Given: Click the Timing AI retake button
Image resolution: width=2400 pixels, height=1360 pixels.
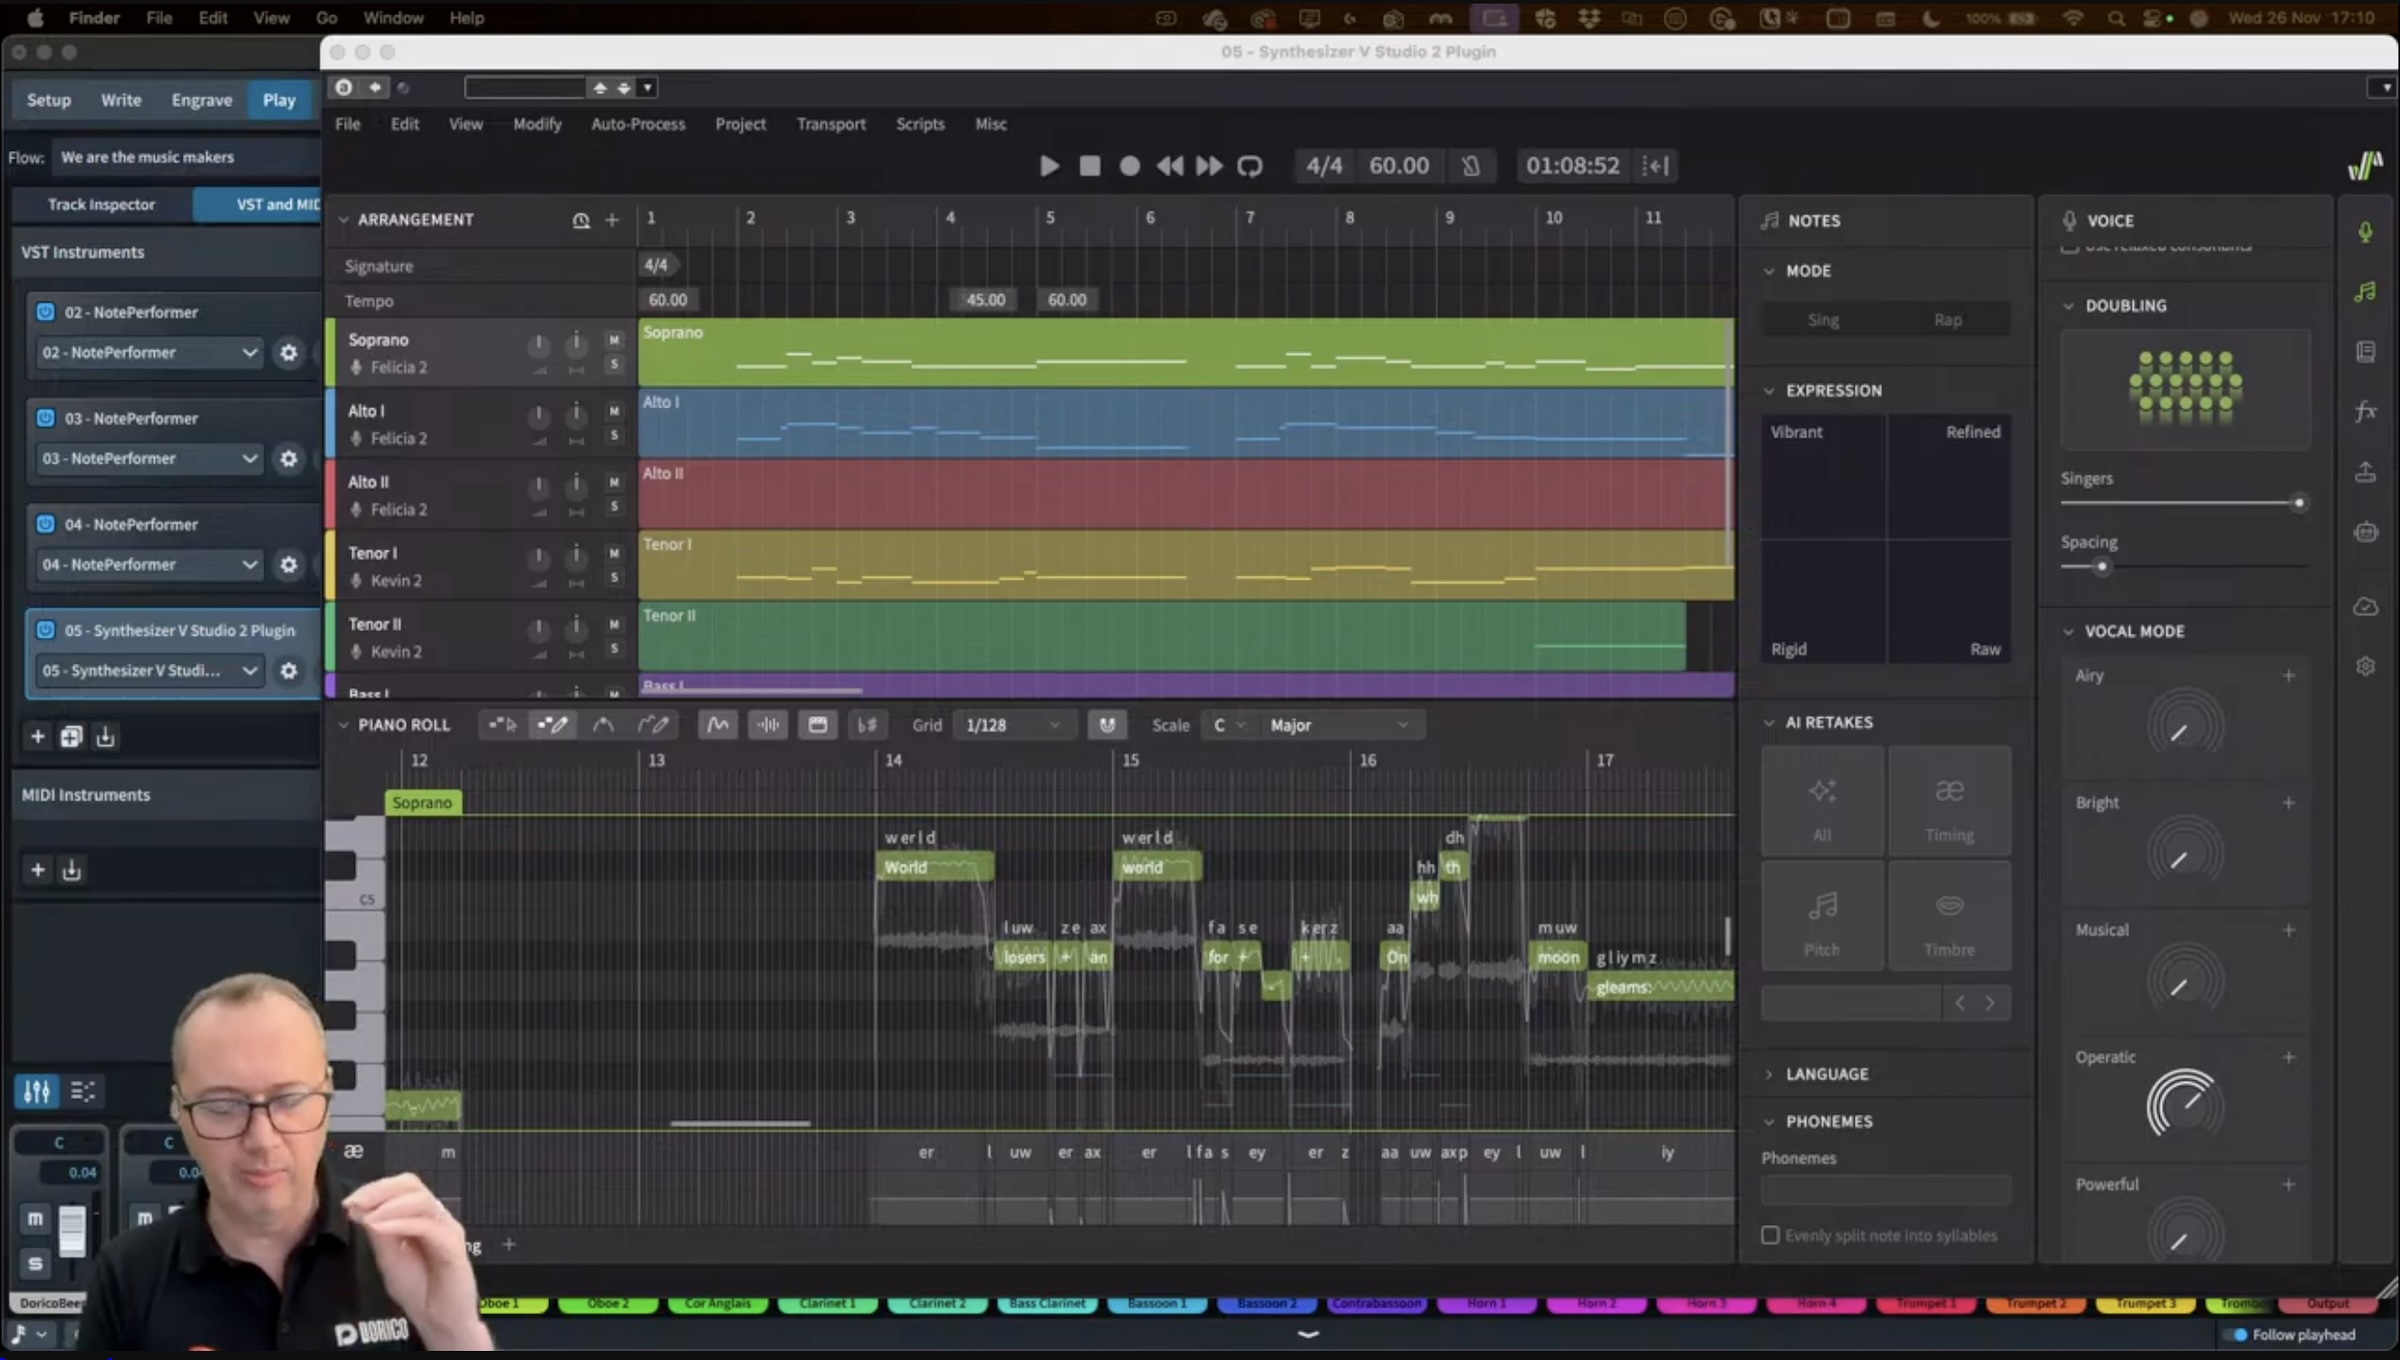Looking at the screenshot, I should (1949, 803).
